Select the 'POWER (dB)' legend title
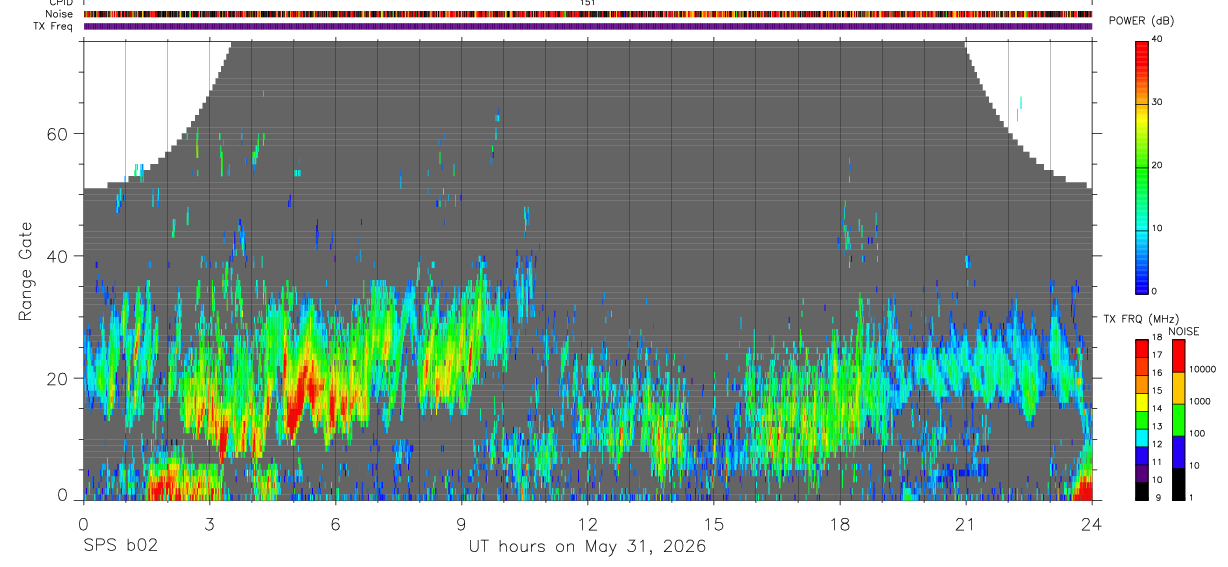The height and width of the screenshot is (567, 1228). (x=1141, y=21)
